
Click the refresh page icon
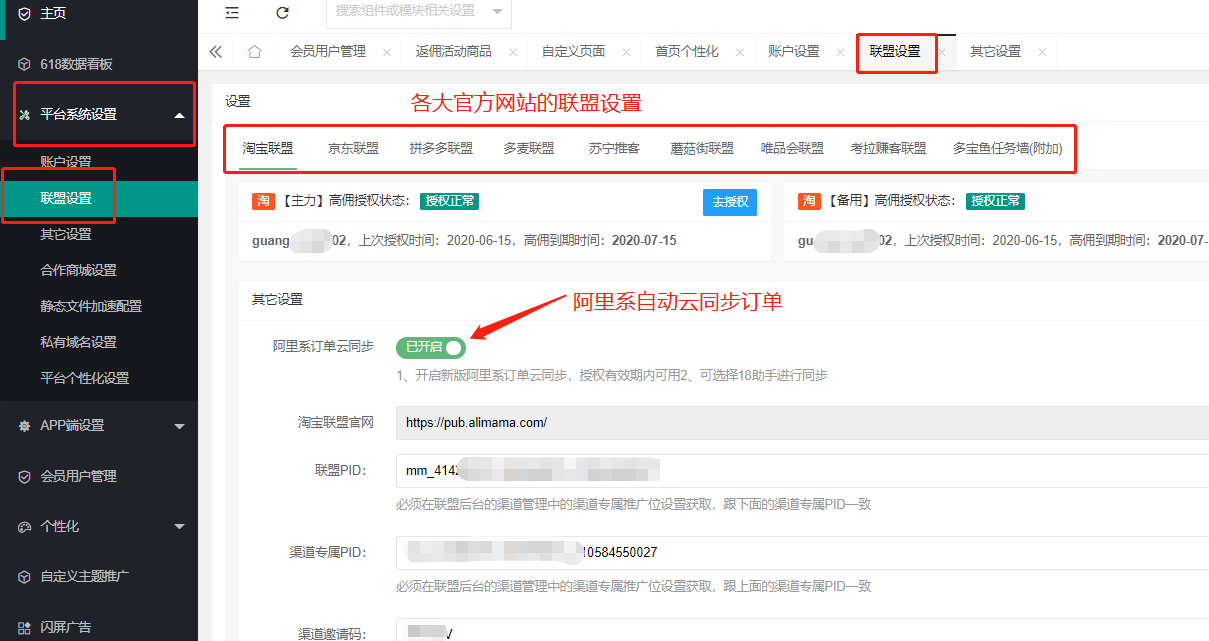pyautogui.click(x=283, y=12)
